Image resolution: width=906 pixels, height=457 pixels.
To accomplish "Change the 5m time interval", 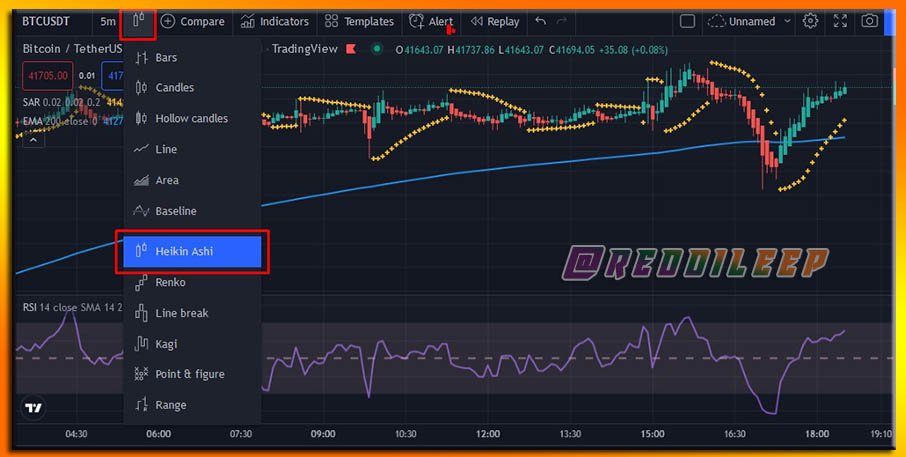I will 107,21.
